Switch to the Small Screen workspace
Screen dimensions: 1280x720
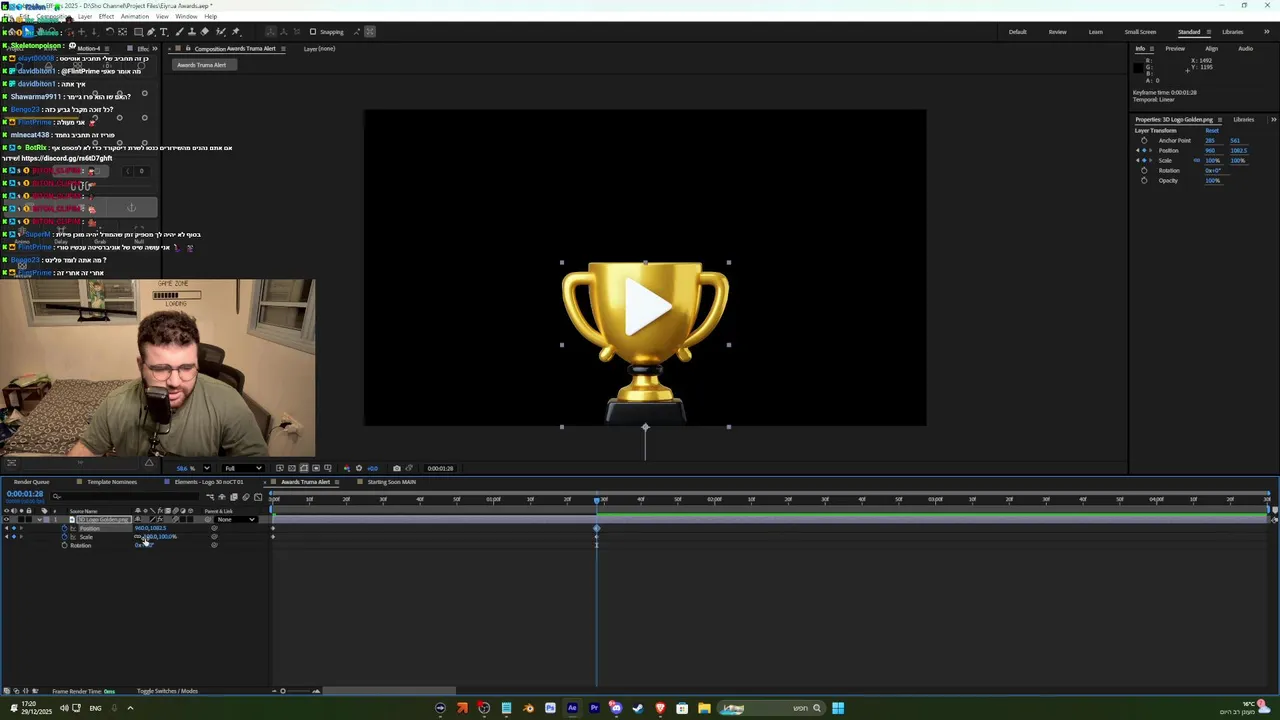pyautogui.click(x=1140, y=32)
